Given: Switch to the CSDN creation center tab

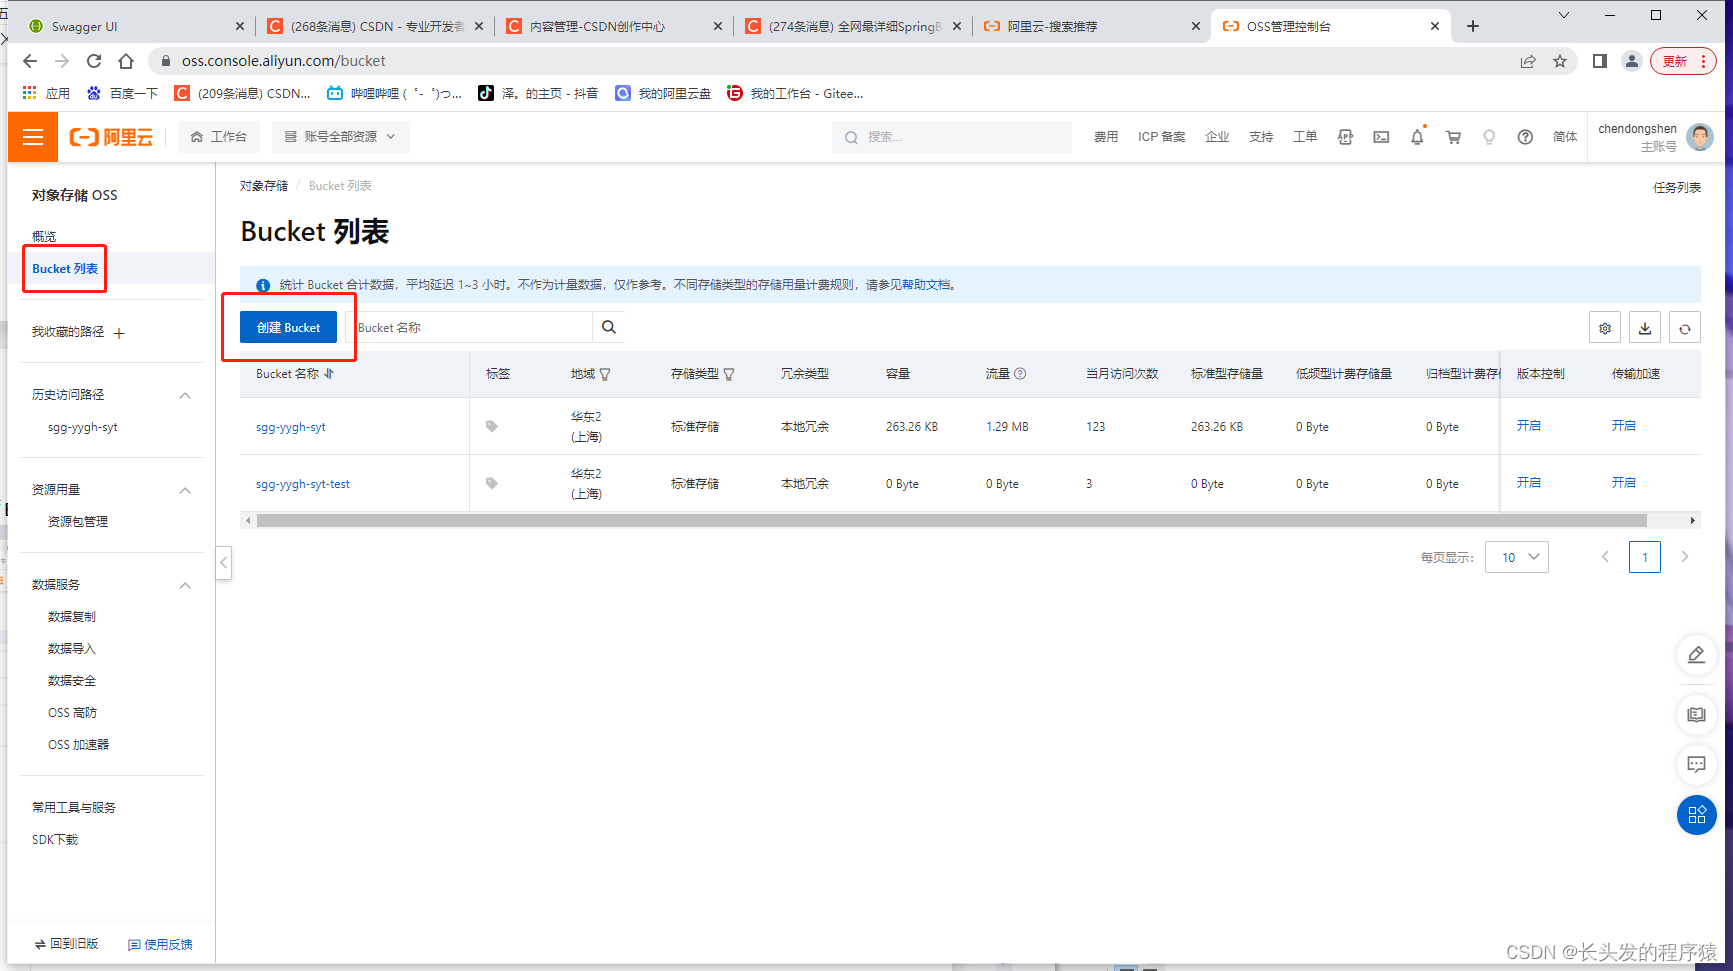Looking at the screenshot, I should tap(613, 26).
